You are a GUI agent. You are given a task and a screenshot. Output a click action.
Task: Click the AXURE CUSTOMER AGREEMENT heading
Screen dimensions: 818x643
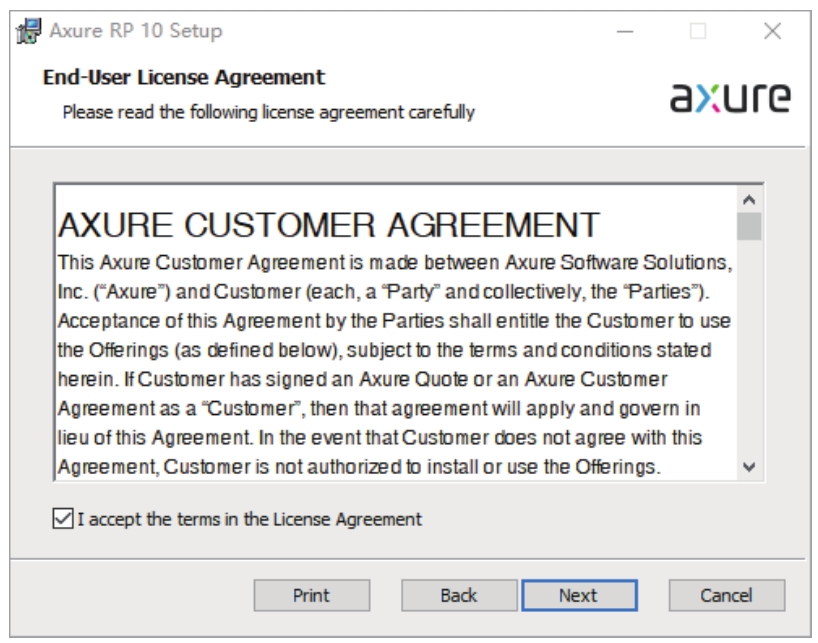click(x=329, y=225)
